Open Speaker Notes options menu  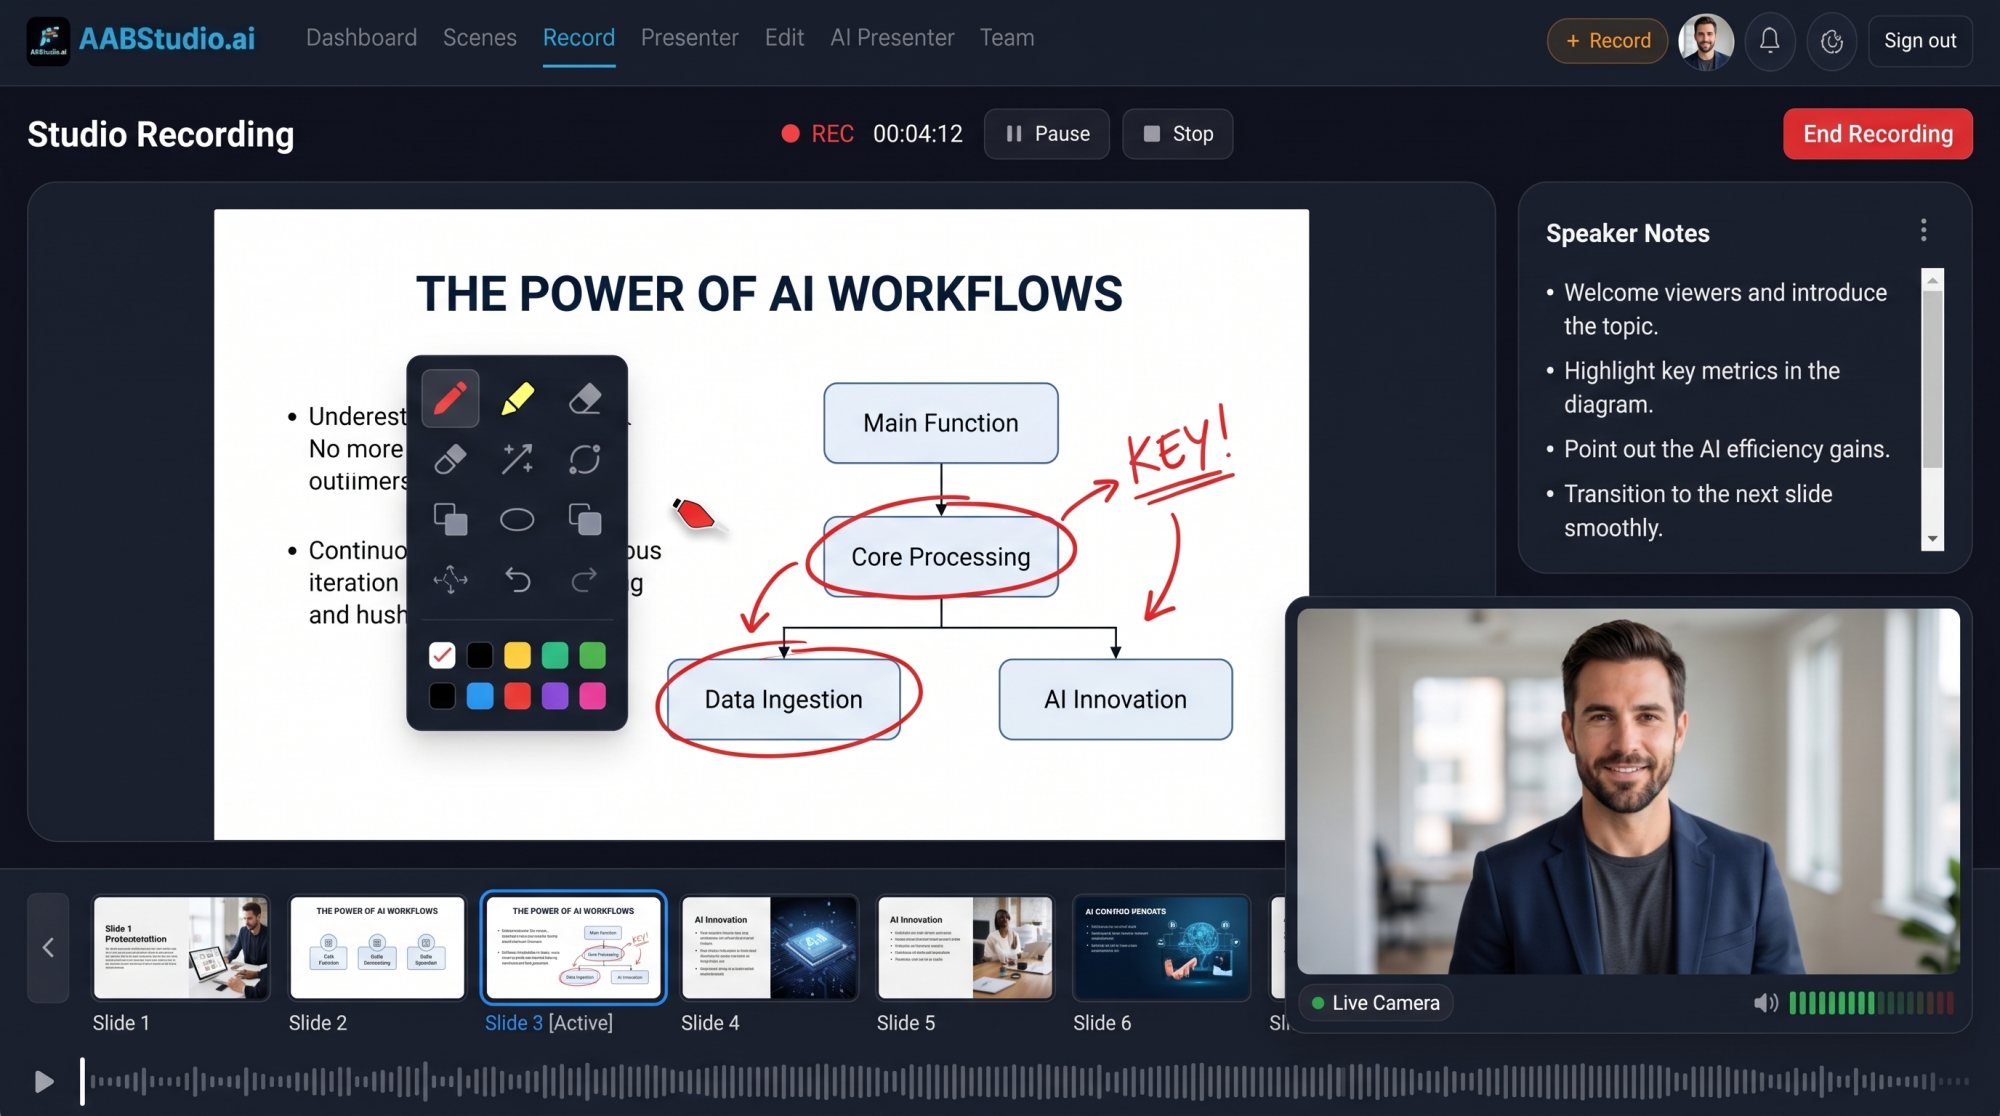[x=1924, y=231]
